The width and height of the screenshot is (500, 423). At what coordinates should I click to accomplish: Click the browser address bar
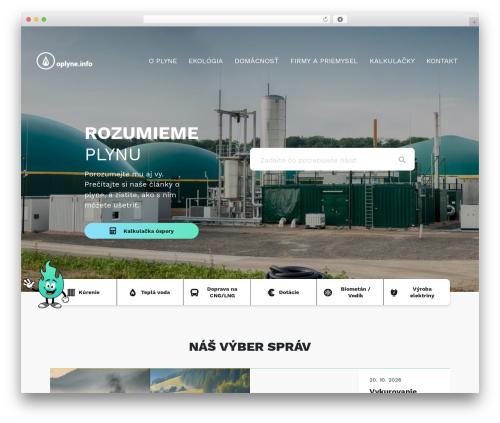237,19
